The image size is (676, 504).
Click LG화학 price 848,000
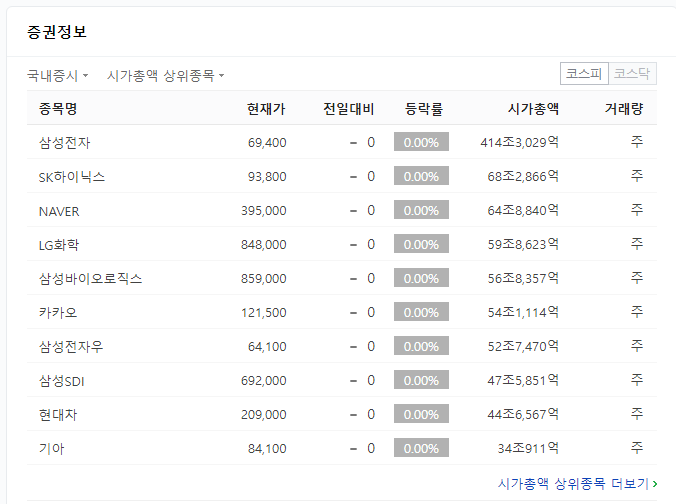(x=263, y=245)
